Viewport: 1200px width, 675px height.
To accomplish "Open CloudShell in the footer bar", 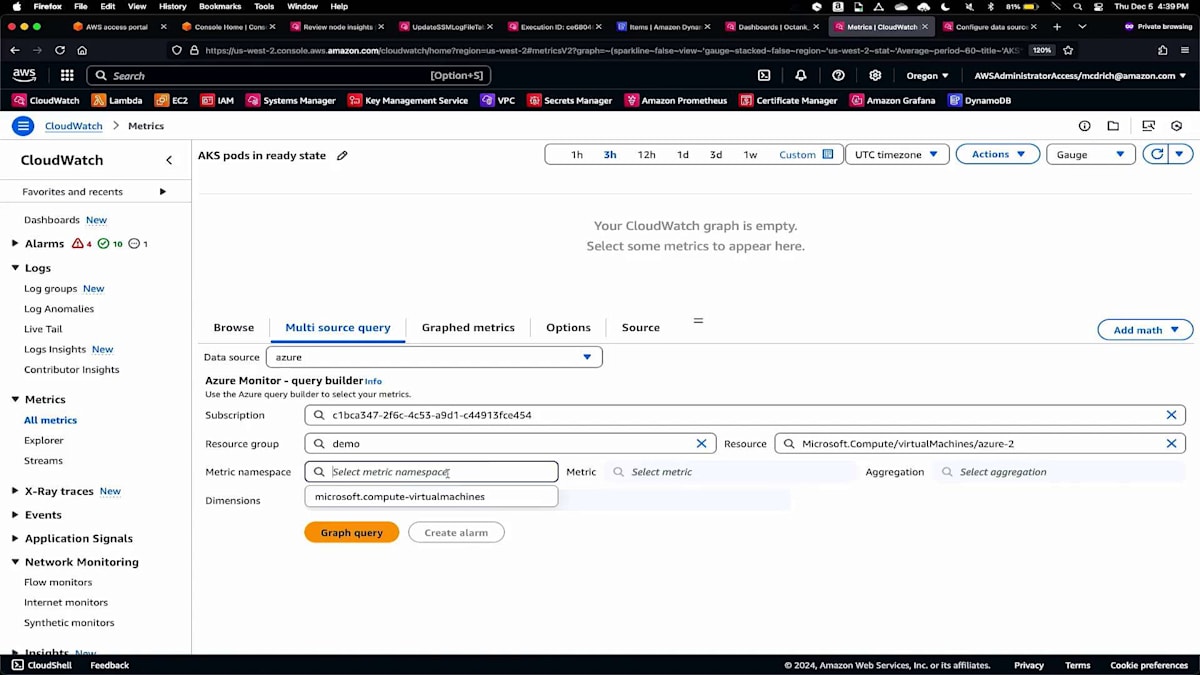I will click(41, 665).
